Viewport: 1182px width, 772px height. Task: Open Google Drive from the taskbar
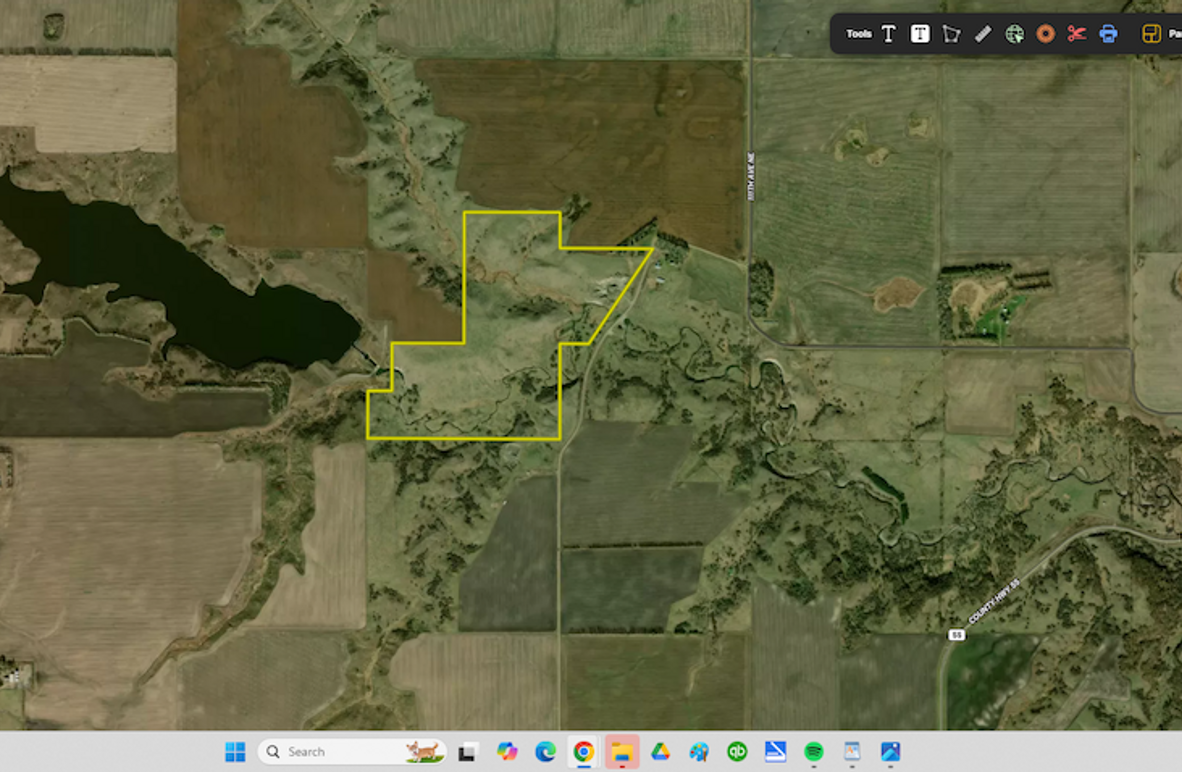point(660,752)
